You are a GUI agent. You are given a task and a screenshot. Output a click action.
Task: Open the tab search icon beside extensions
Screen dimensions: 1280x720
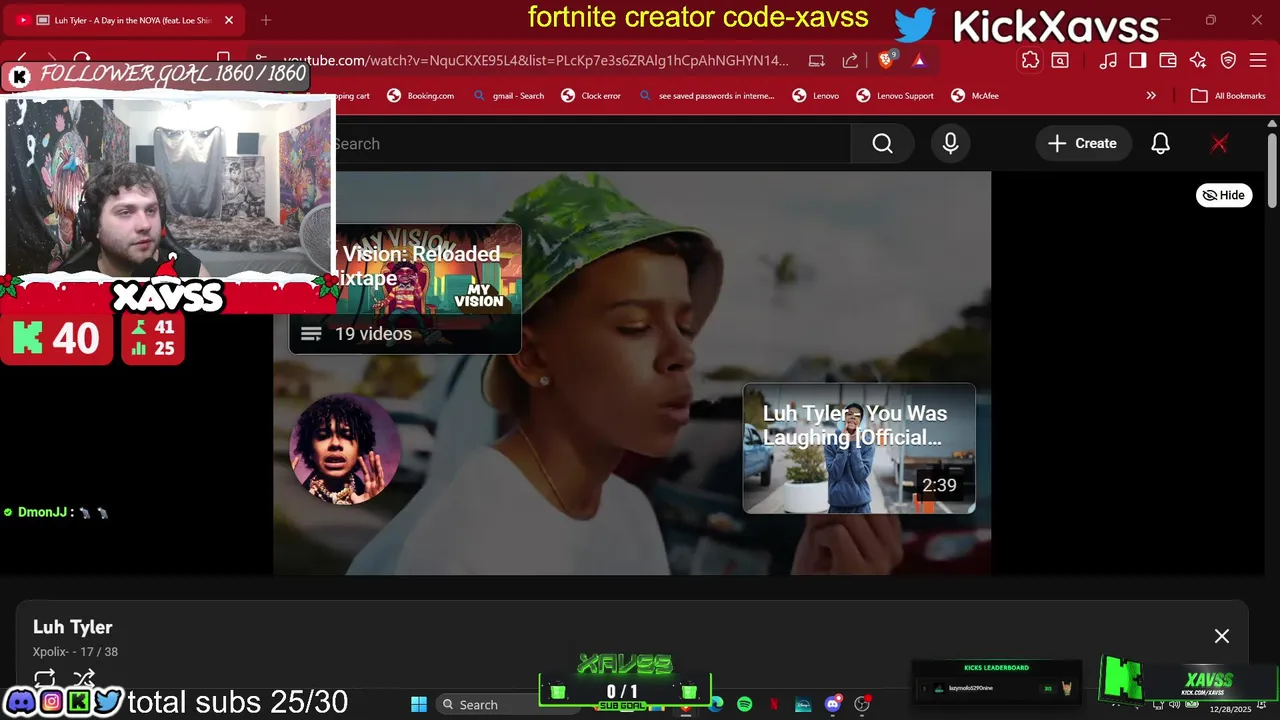click(x=1060, y=60)
